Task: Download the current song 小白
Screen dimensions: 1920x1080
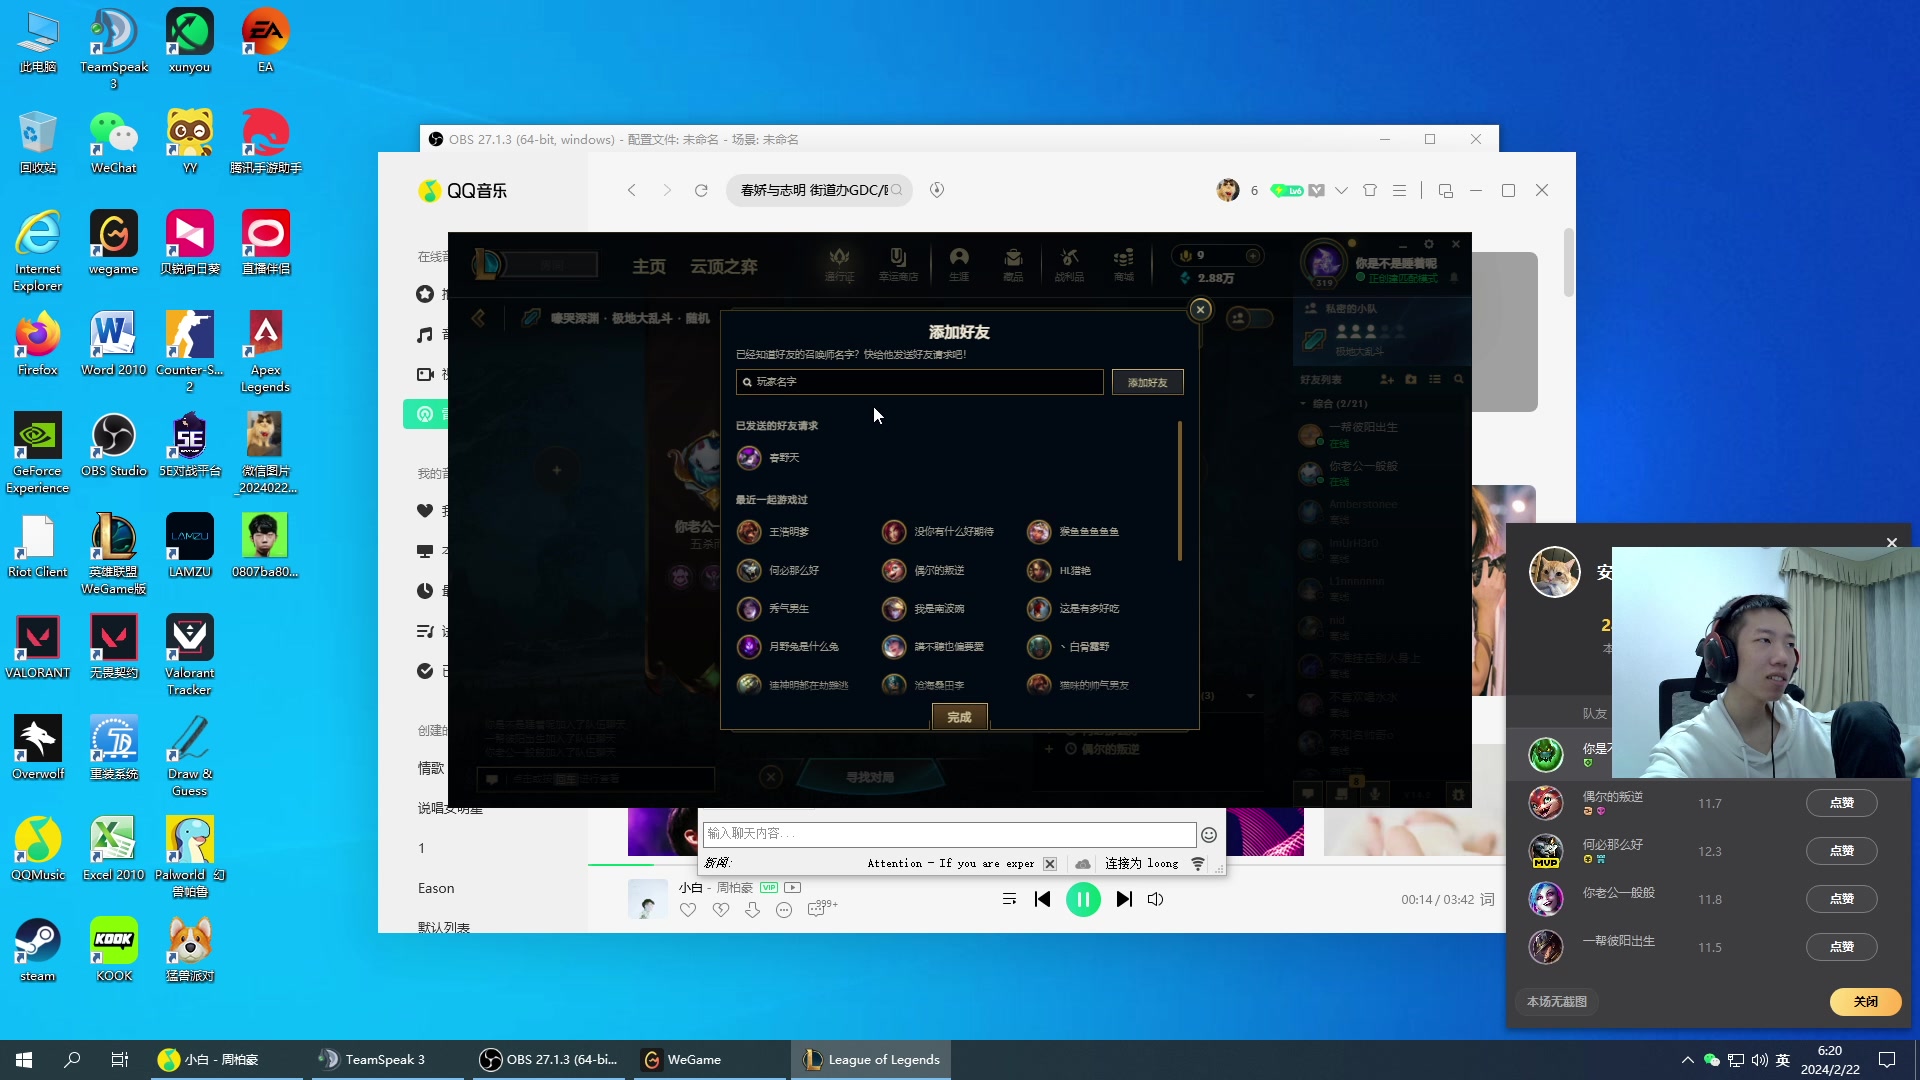Action: tap(752, 909)
